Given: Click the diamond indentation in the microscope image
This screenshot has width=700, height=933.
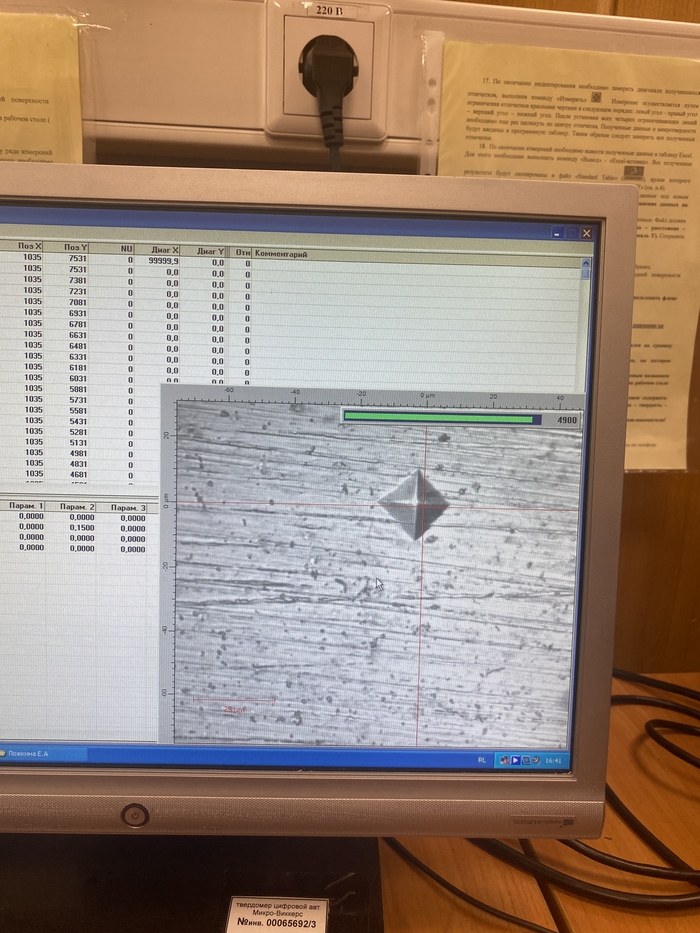Looking at the screenshot, I should click(414, 505).
